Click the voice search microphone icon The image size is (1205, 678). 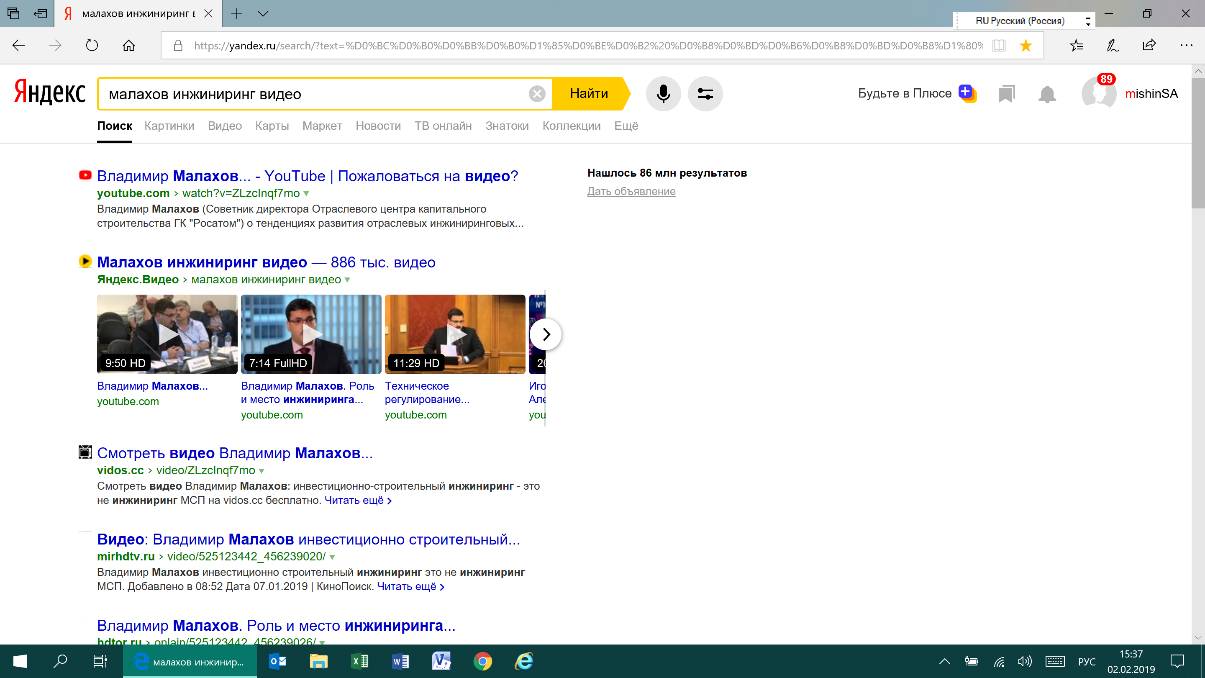tap(663, 94)
